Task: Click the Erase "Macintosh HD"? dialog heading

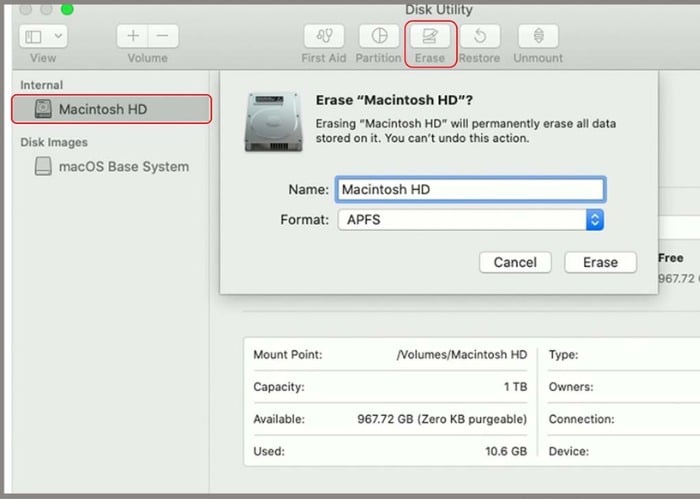Action: [x=394, y=100]
